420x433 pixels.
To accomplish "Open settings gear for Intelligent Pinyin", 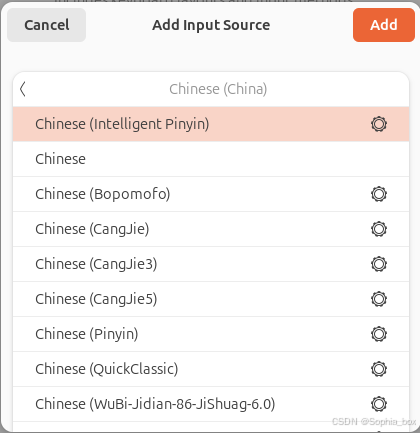I will 379,124.
